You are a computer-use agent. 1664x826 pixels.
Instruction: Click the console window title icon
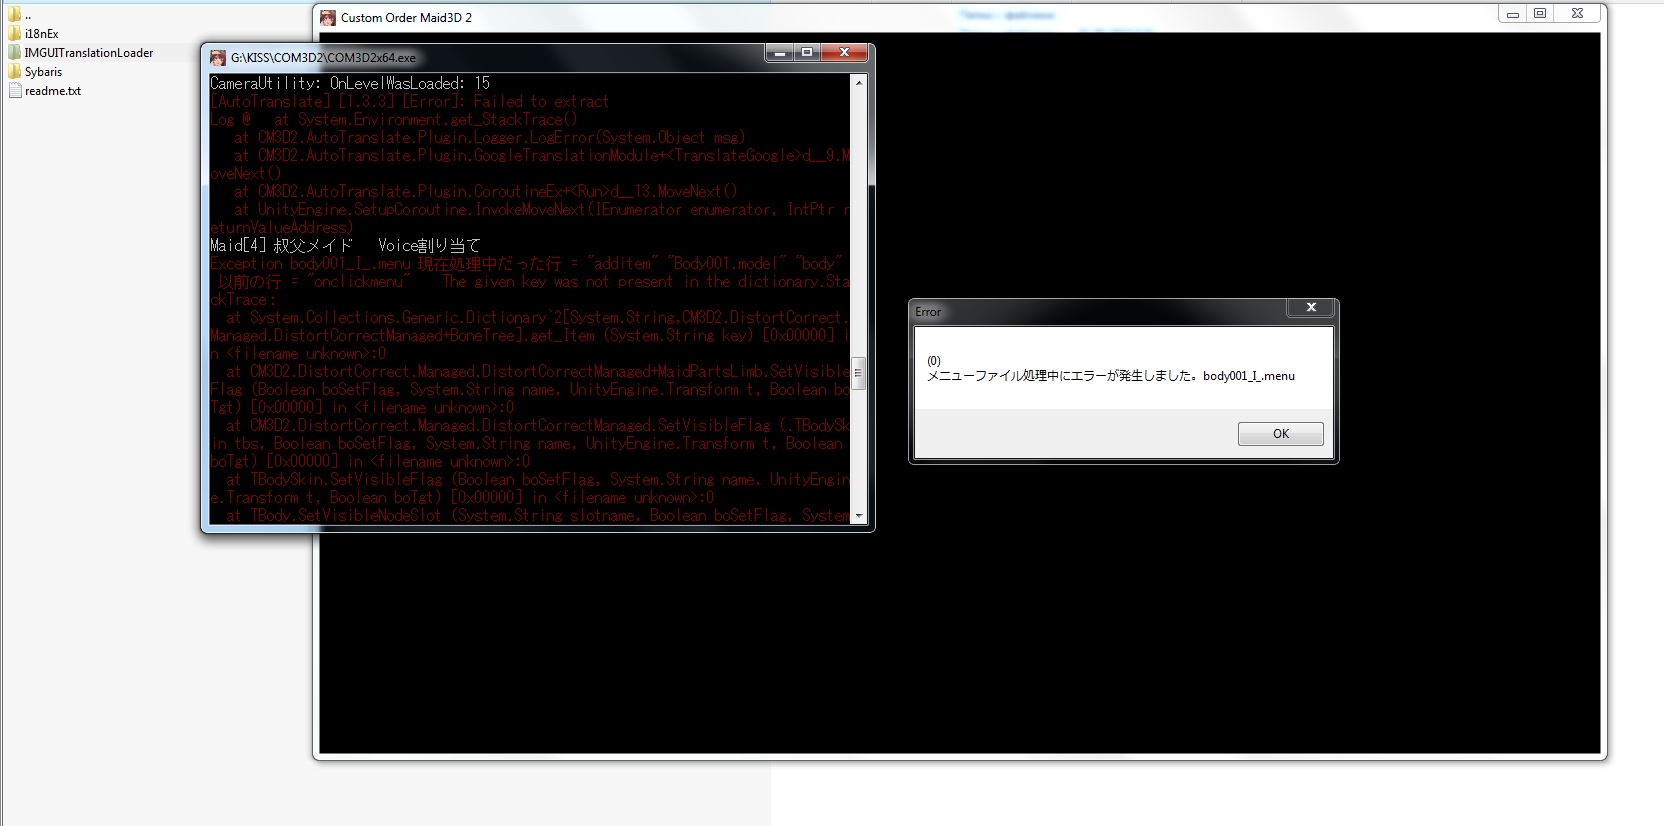tap(218, 58)
